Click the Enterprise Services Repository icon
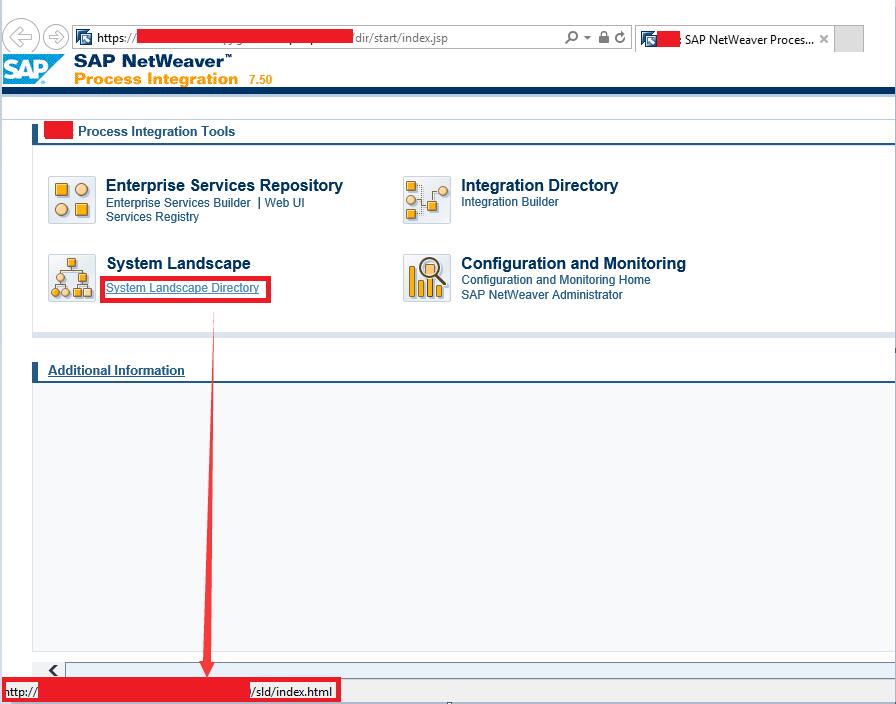Image resolution: width=896 pixels, height=704 pixels. coord(72,200)
